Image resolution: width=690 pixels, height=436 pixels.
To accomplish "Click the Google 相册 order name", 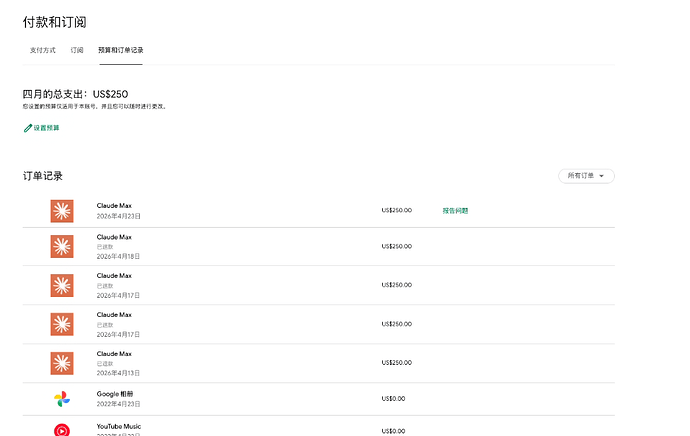I will pyautogui.click(x=115, y=394).
